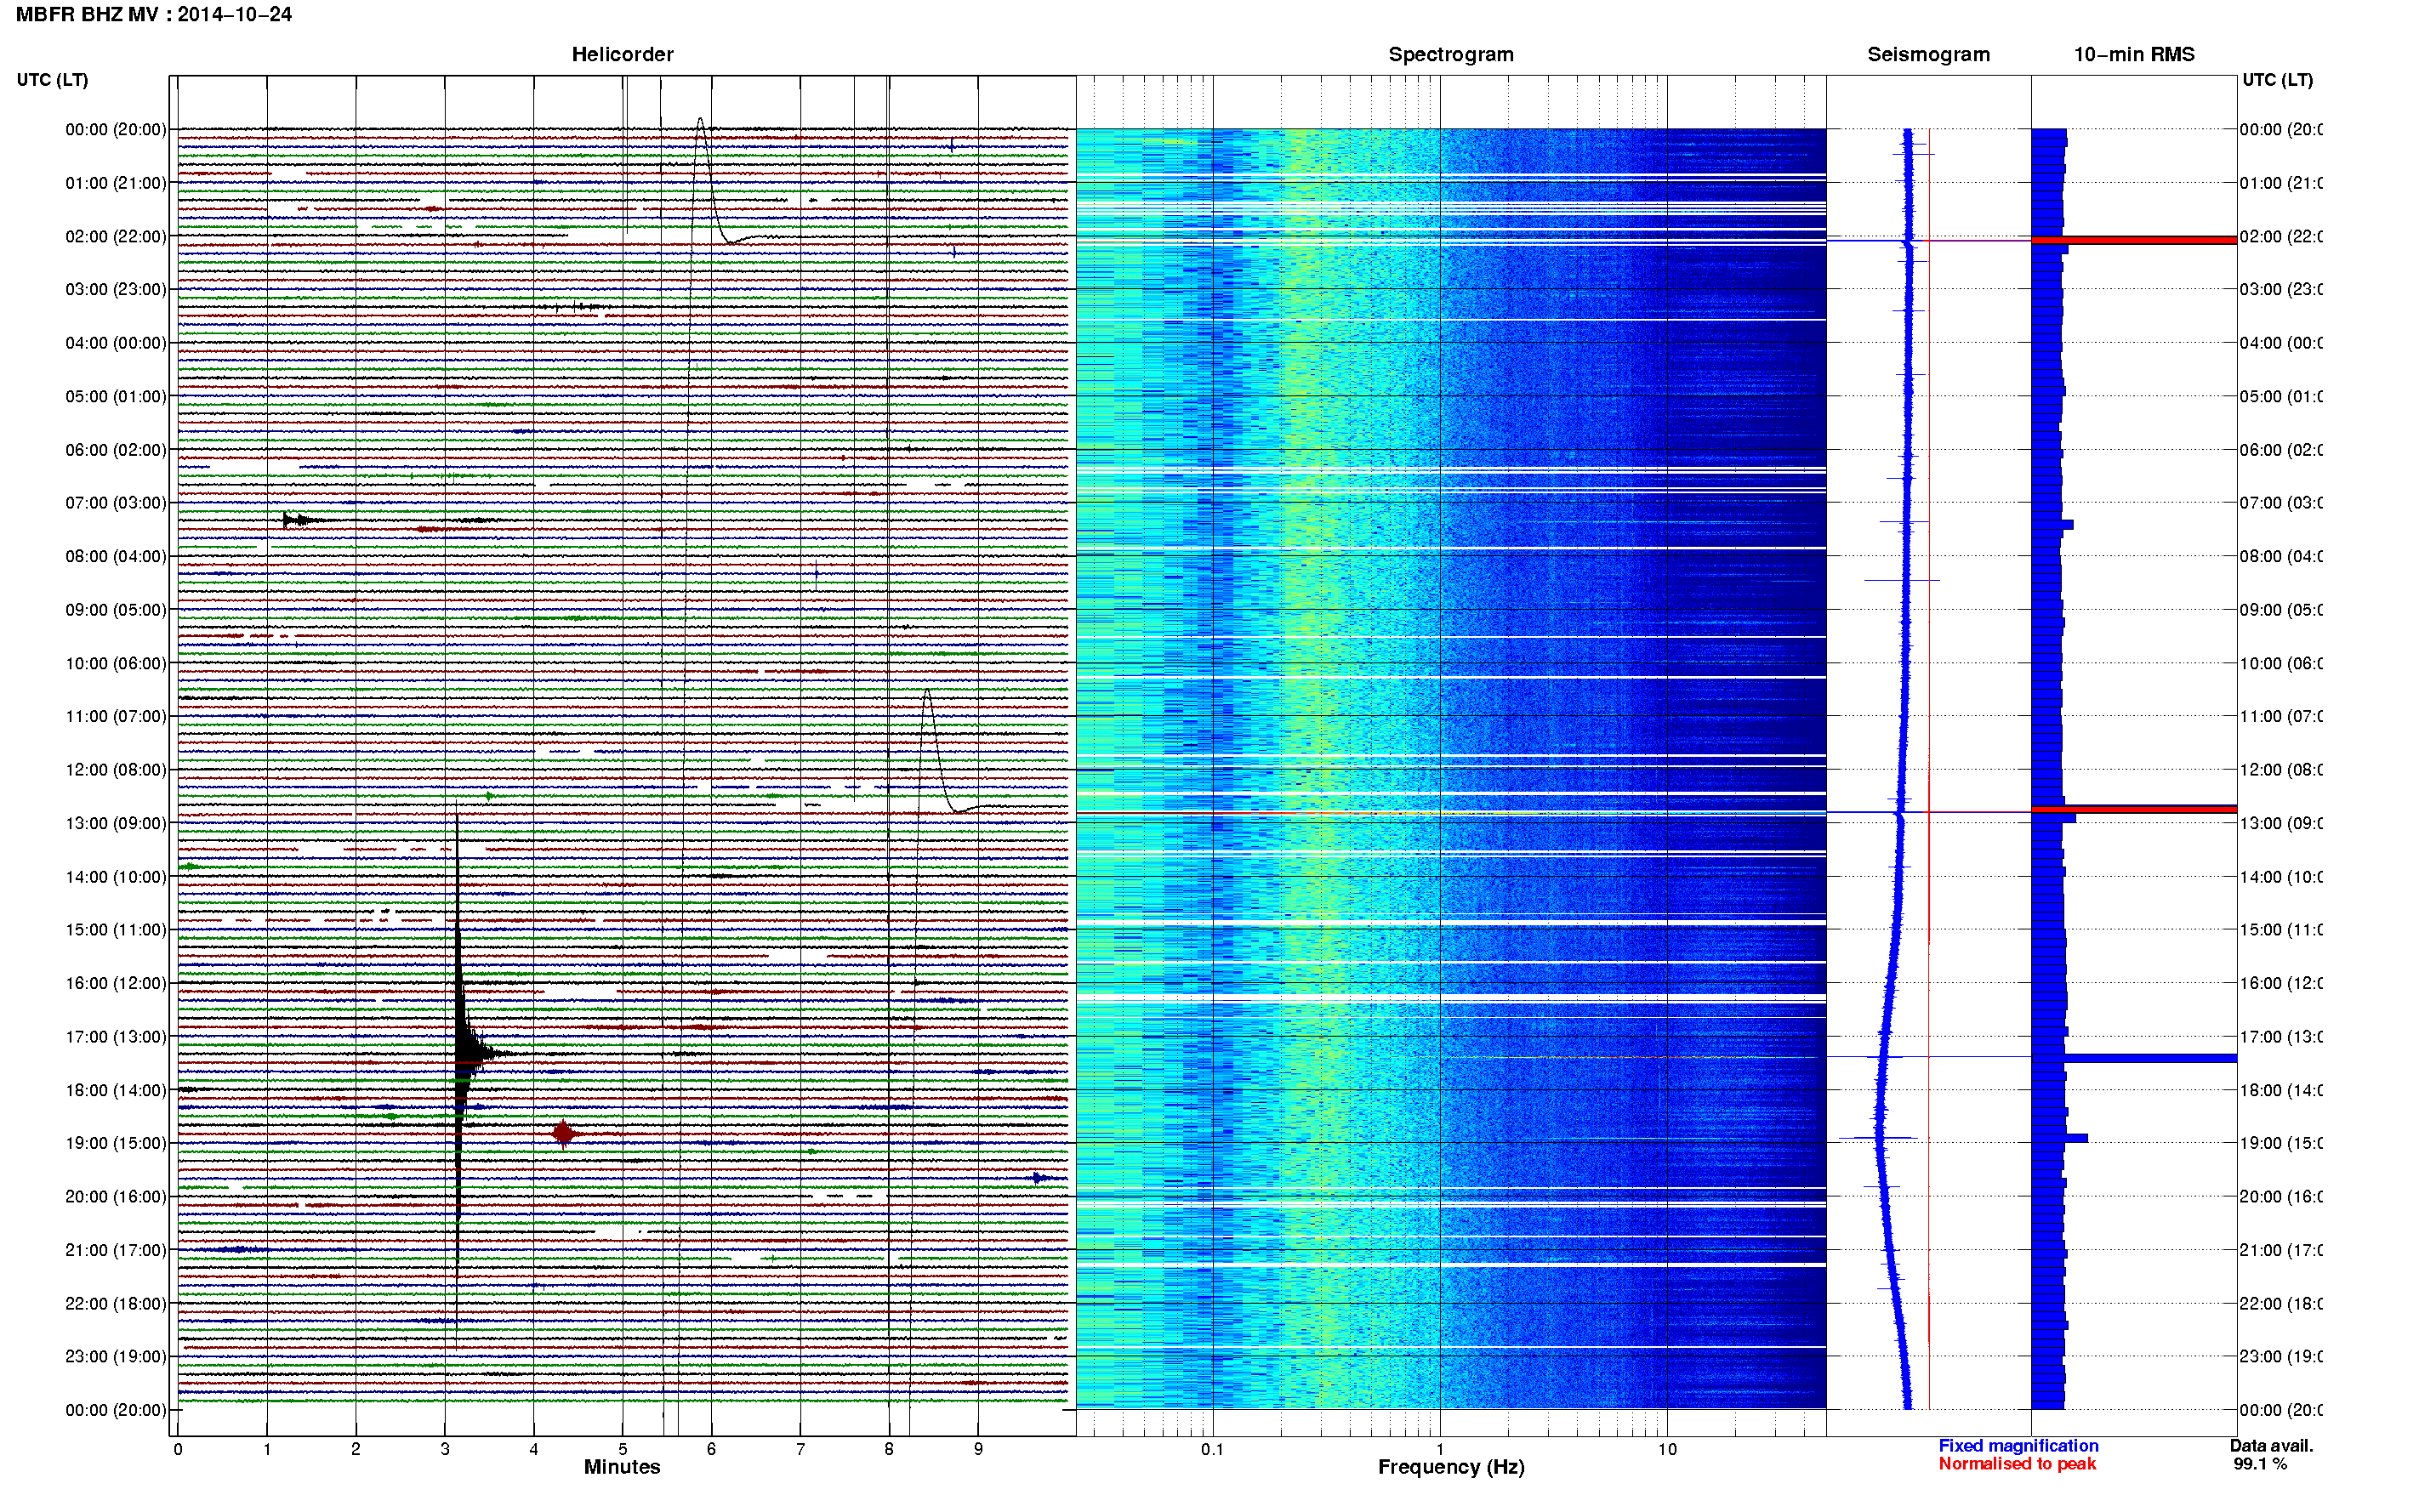Click the left '07:00 (03:00)' time label

pos(116,502)
